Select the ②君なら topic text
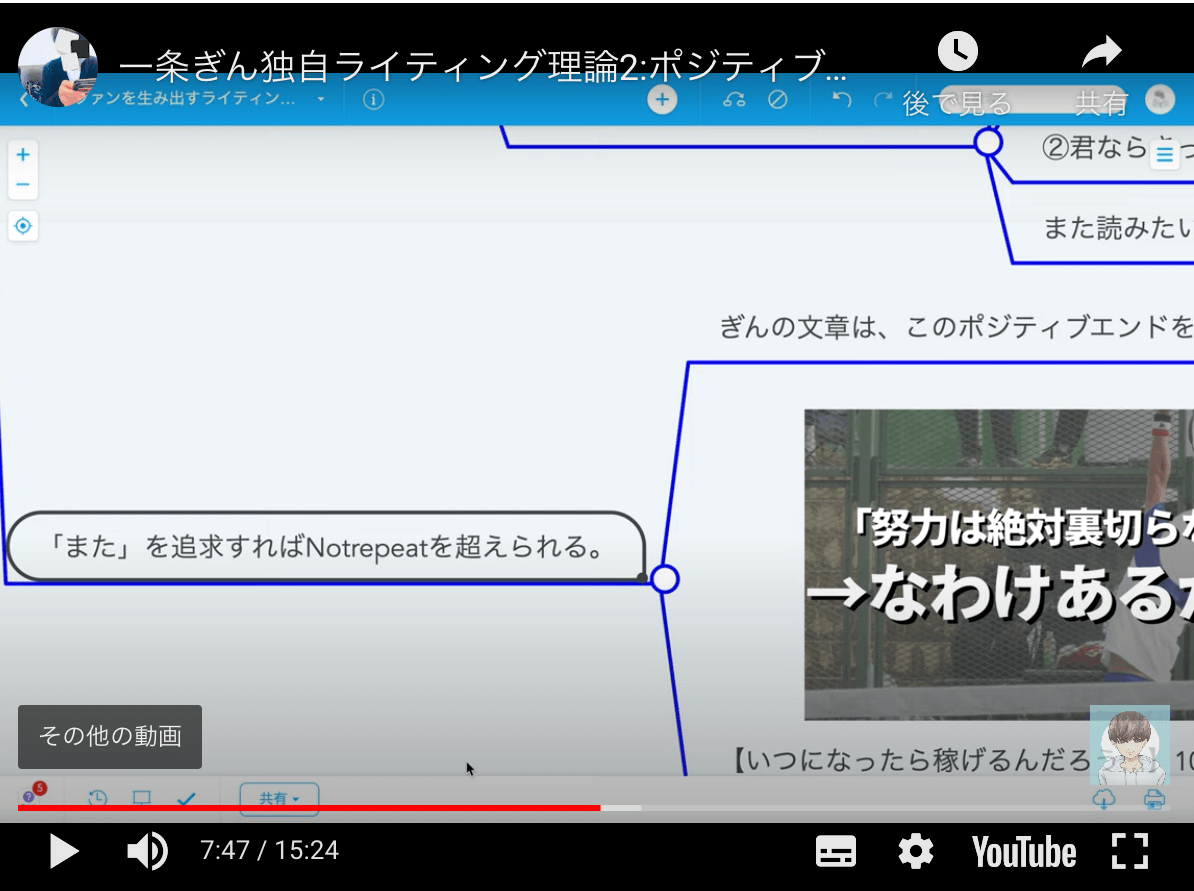This screenshot has width=1194, height=891. tap(1093, 148)
